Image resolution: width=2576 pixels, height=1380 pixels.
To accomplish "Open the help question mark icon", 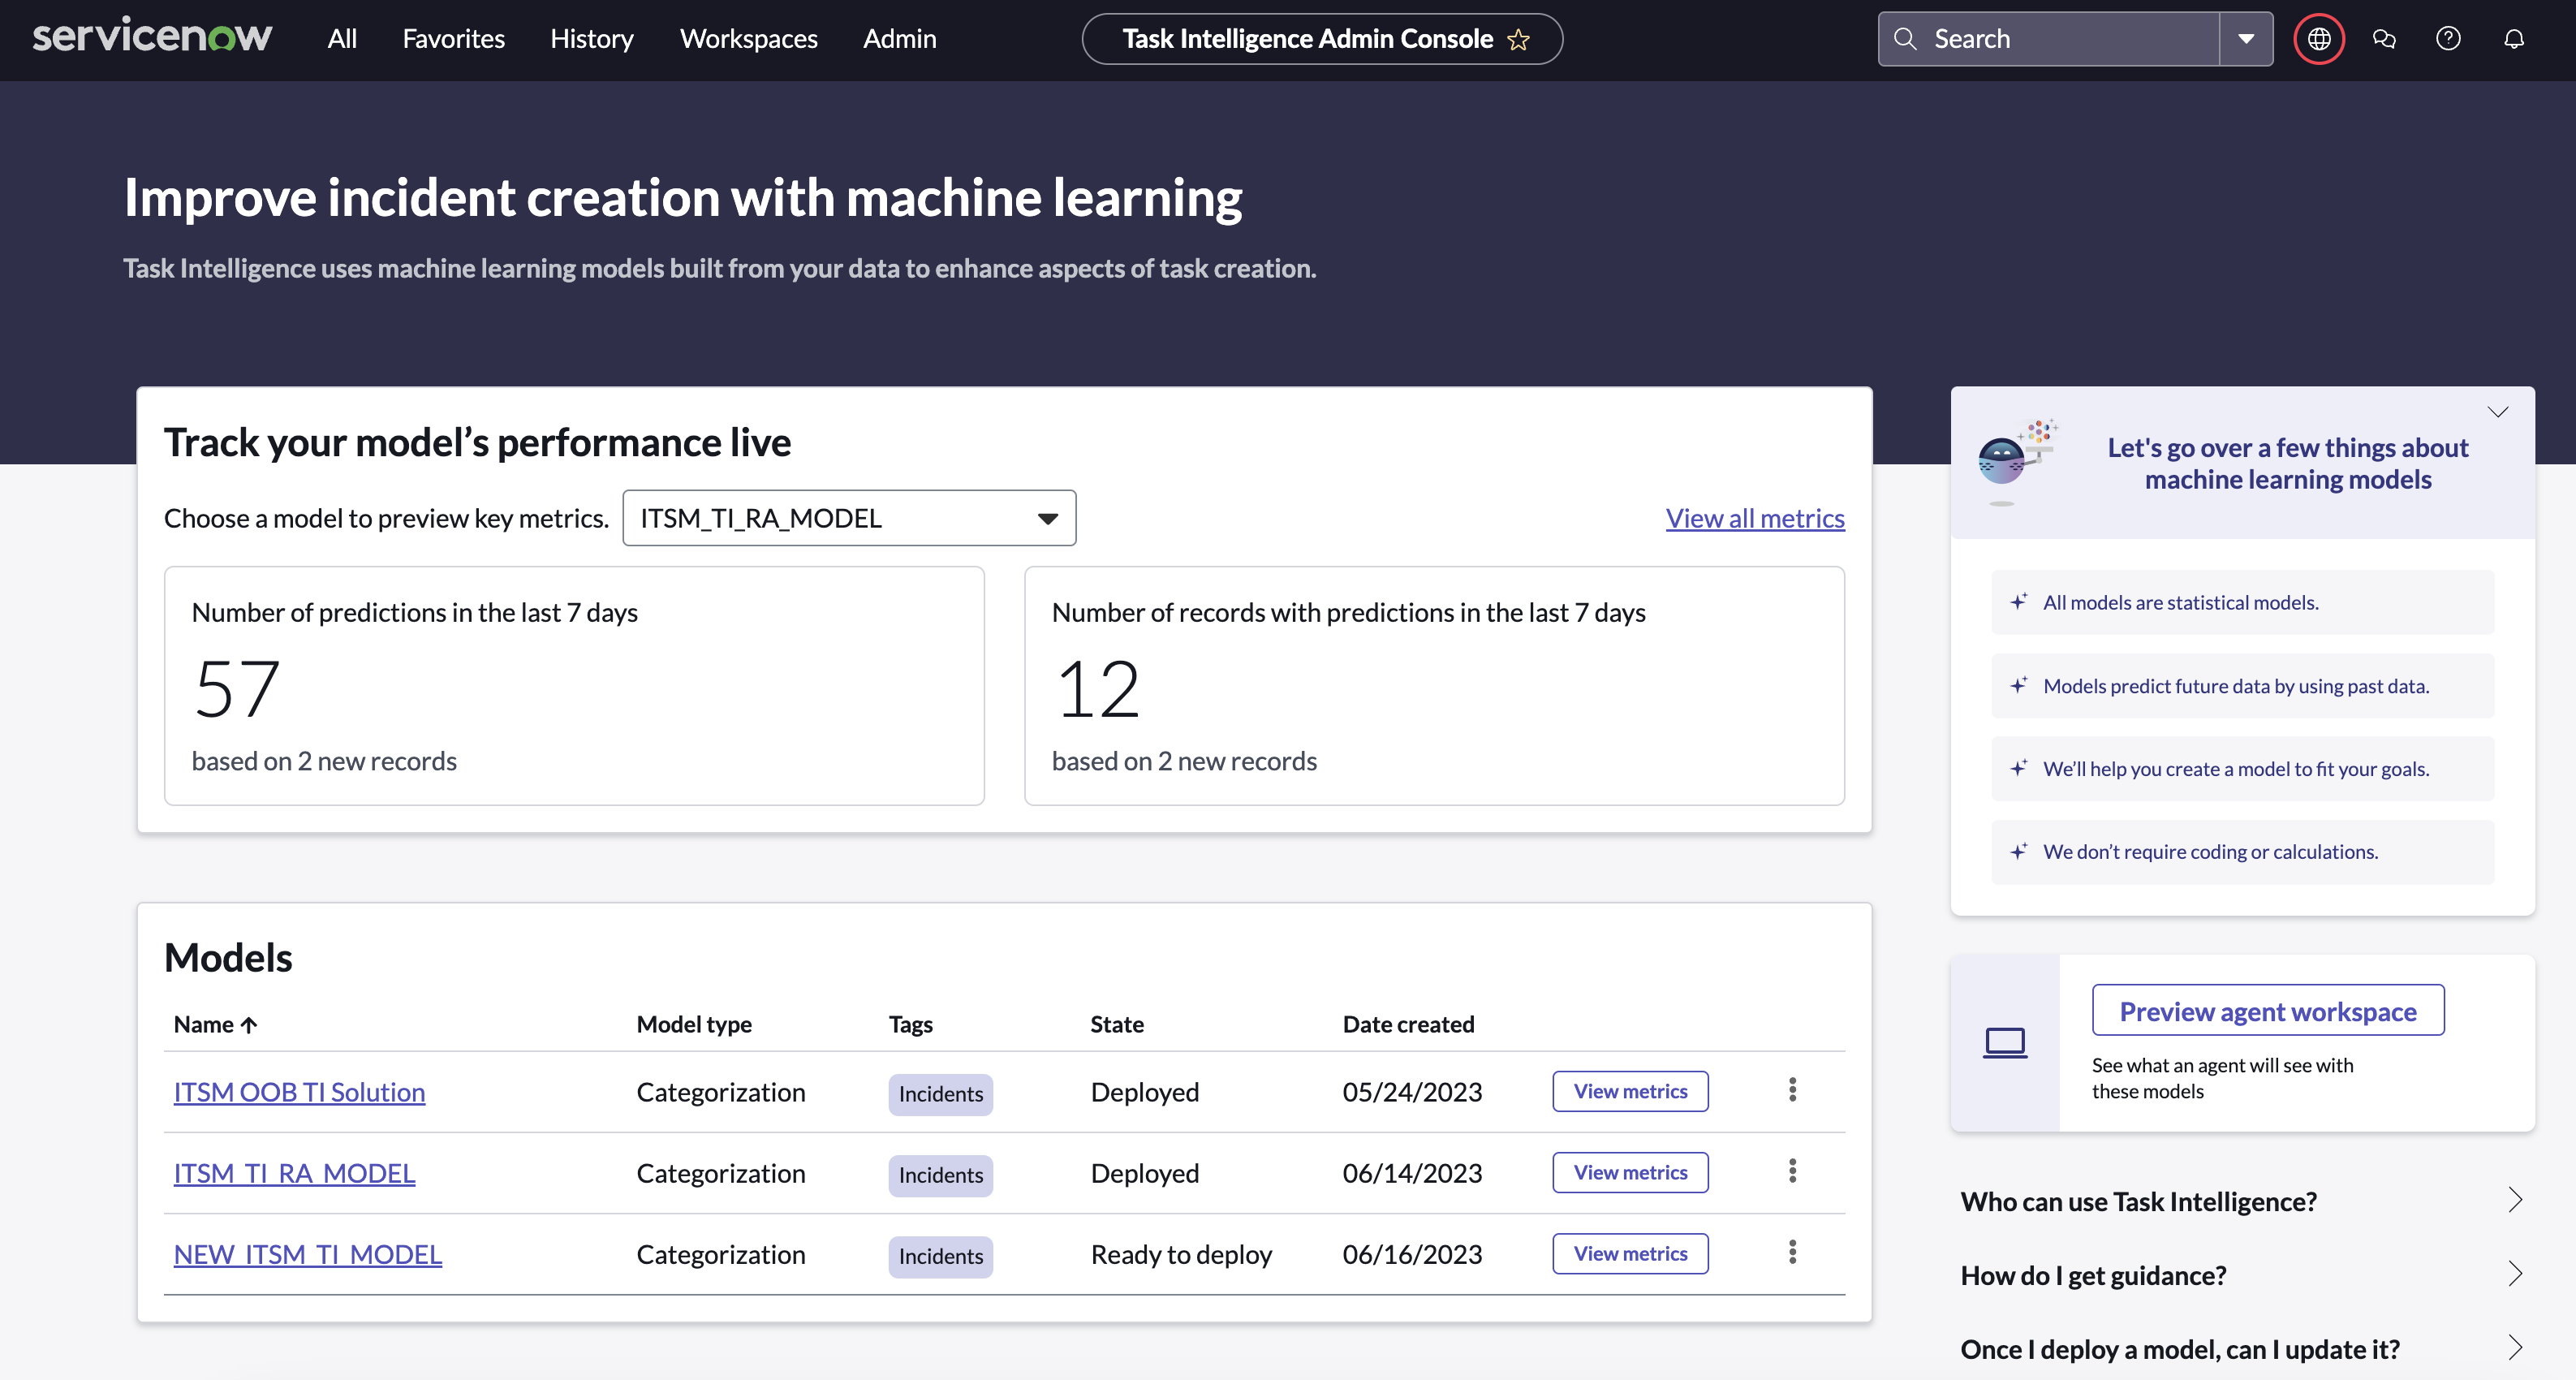I will point(2448,39).
